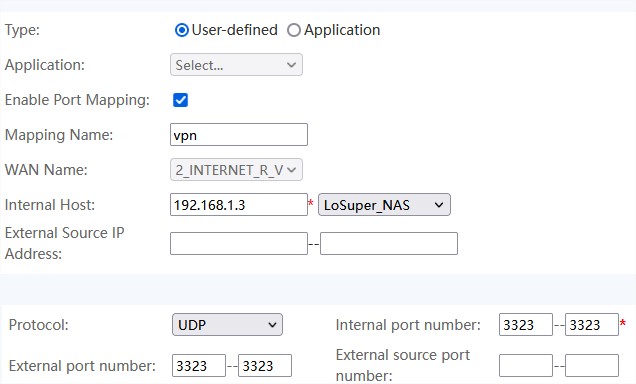The height and width of the screenshot is (384, 636).
Task: Click the Internal port number start field
Action: (526, 324)
